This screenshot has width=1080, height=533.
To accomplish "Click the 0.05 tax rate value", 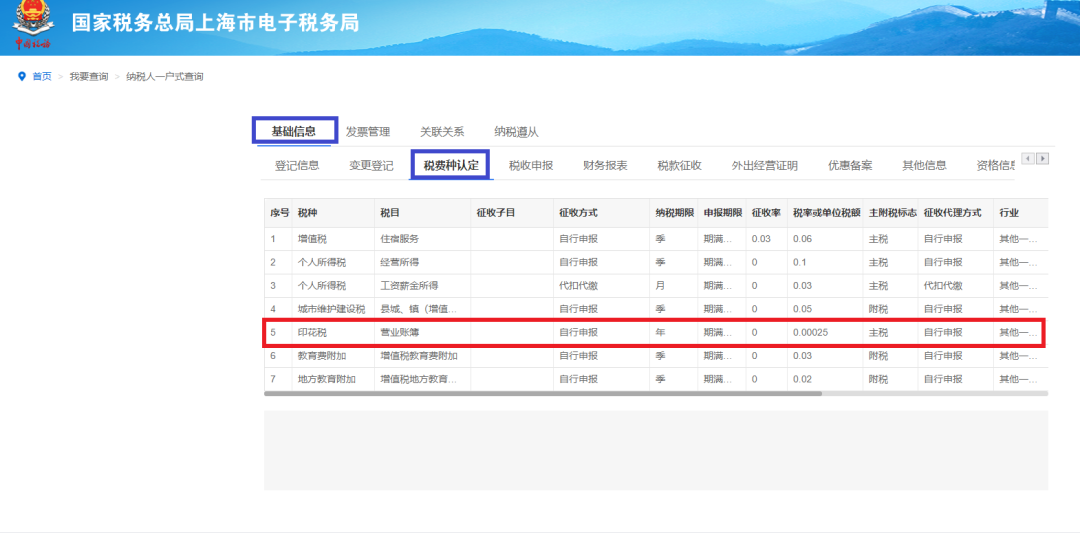I will click(802, 309).
